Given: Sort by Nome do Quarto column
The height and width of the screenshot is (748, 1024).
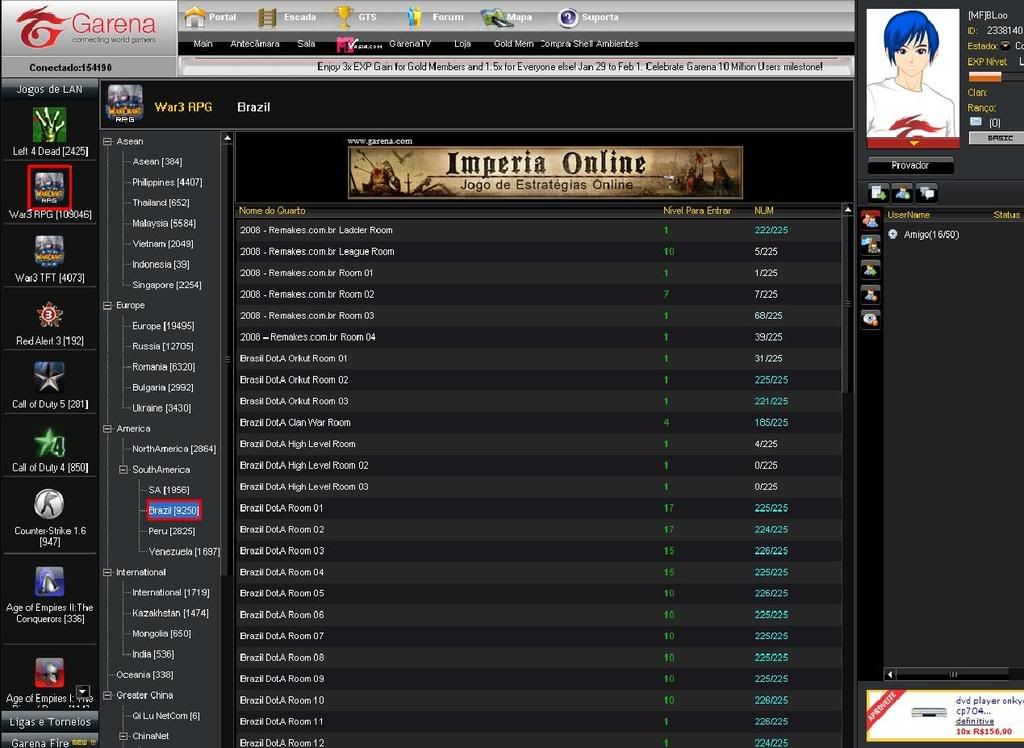Looking at the screenshot, I should [272, 210].
